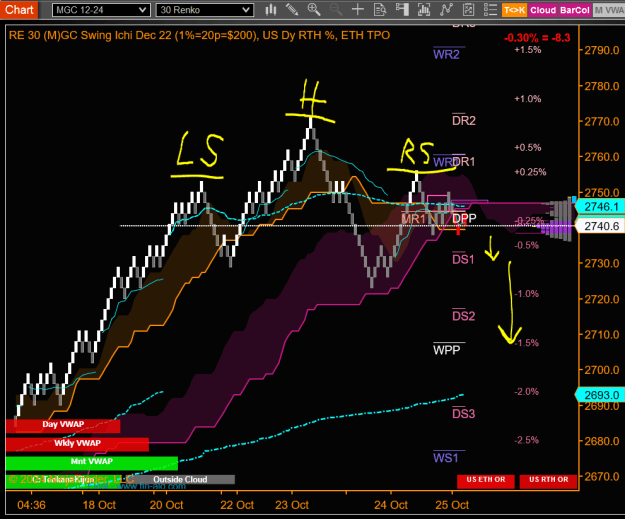Toggle the Cloud magenta button

point(543,10)
